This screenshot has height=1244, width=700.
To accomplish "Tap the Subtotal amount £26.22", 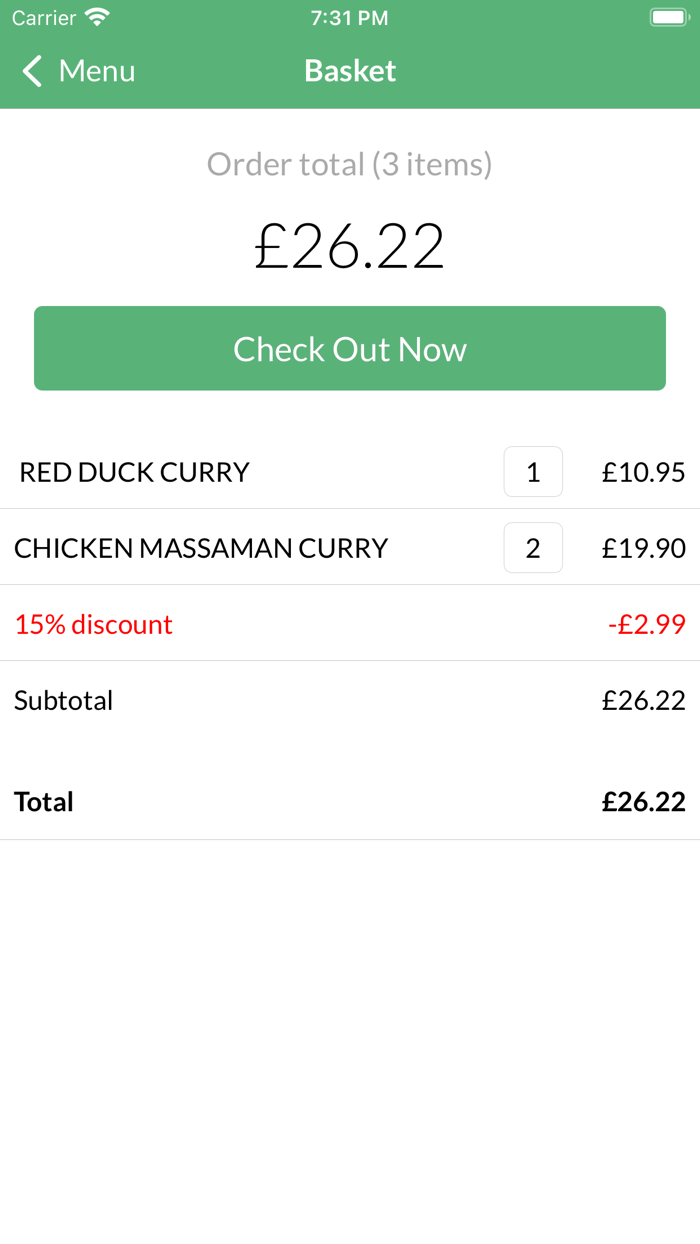I will click(643, 700).
